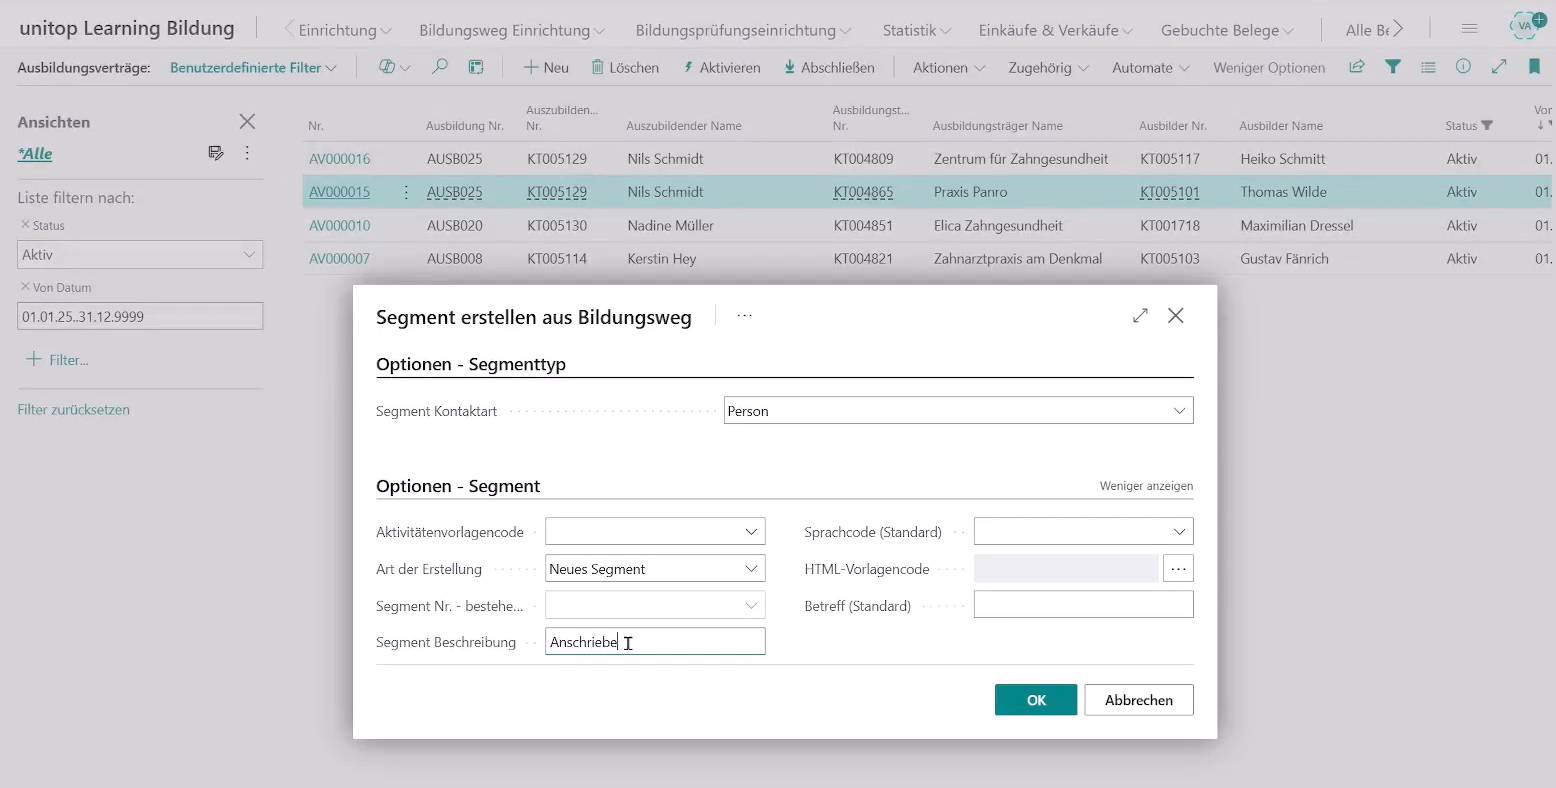This screenshot has width=1556, height=788.
Task: Click the search magnifier icon in toolbar
Action: (440, 67)
